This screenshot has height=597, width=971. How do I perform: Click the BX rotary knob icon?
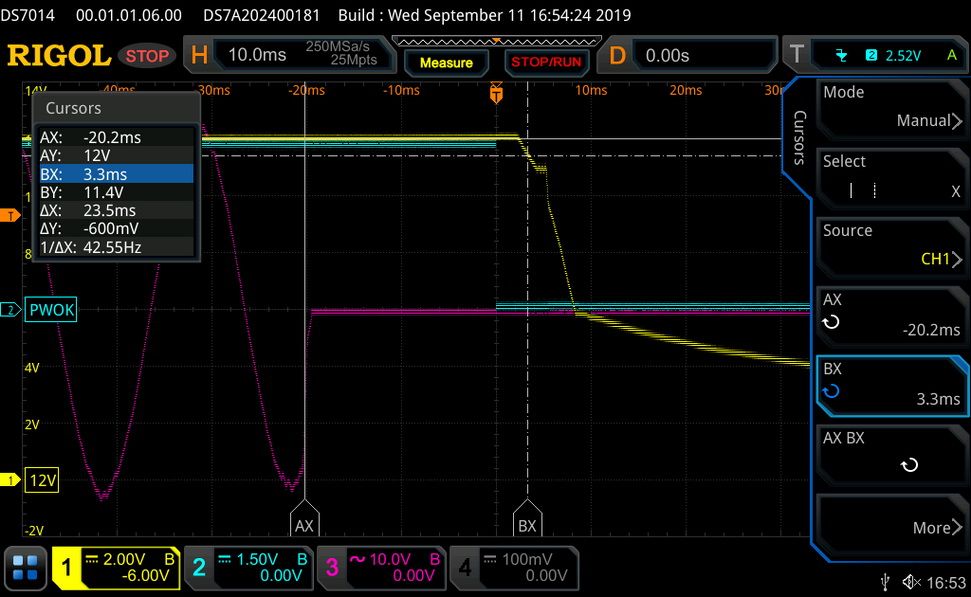tap(830, 391)
